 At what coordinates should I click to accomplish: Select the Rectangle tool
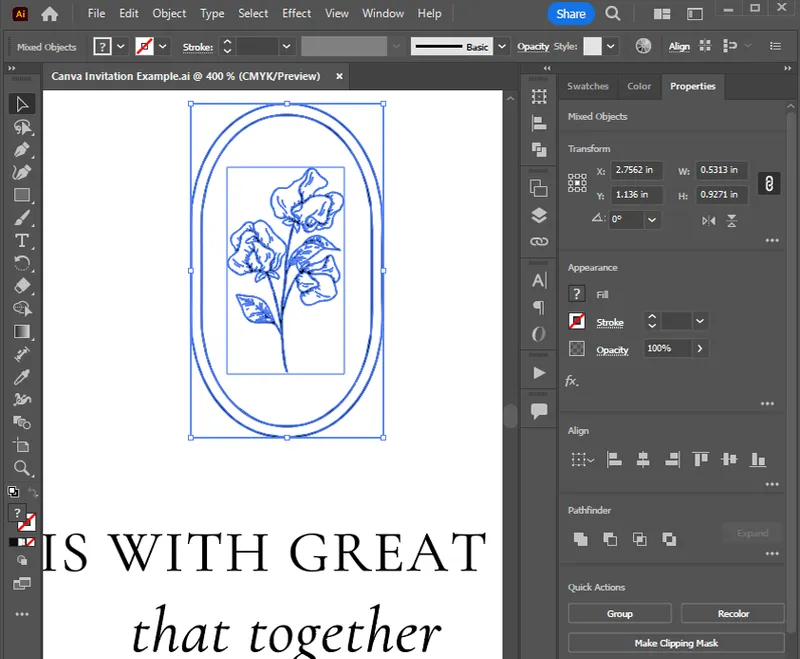point(22,195)
